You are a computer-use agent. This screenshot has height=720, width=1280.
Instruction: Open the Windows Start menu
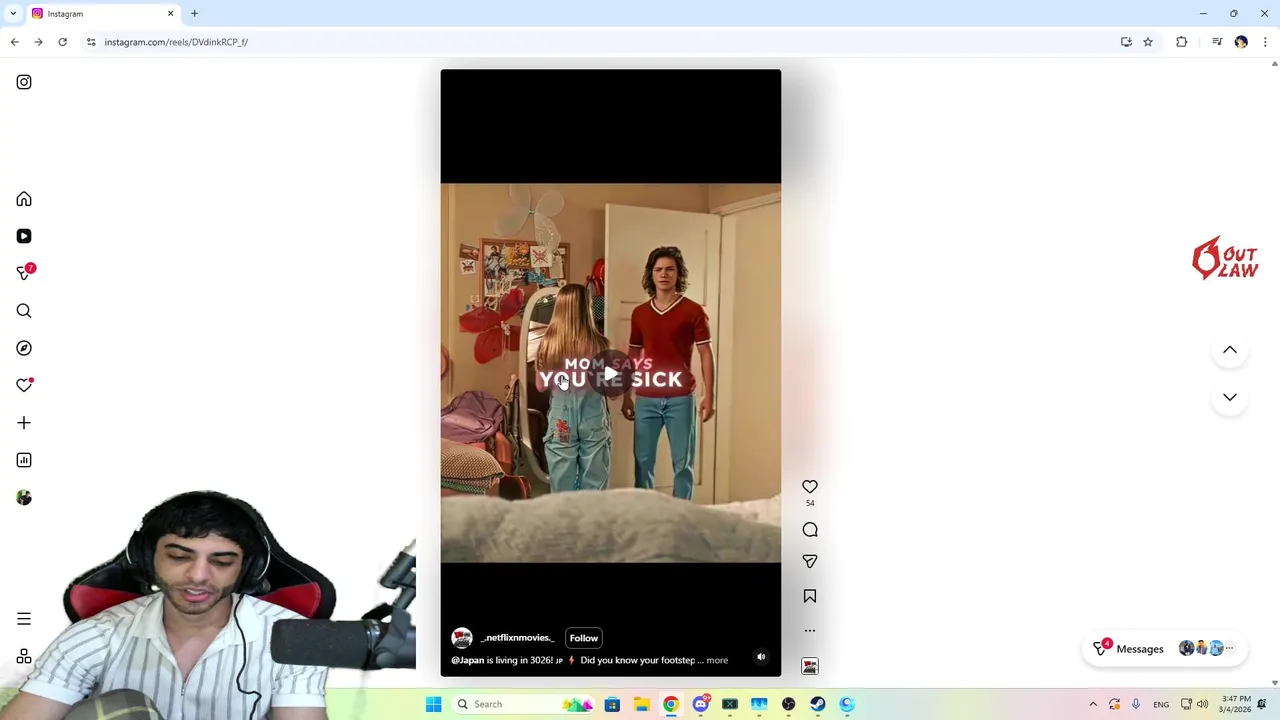click(x=433, y=704)
